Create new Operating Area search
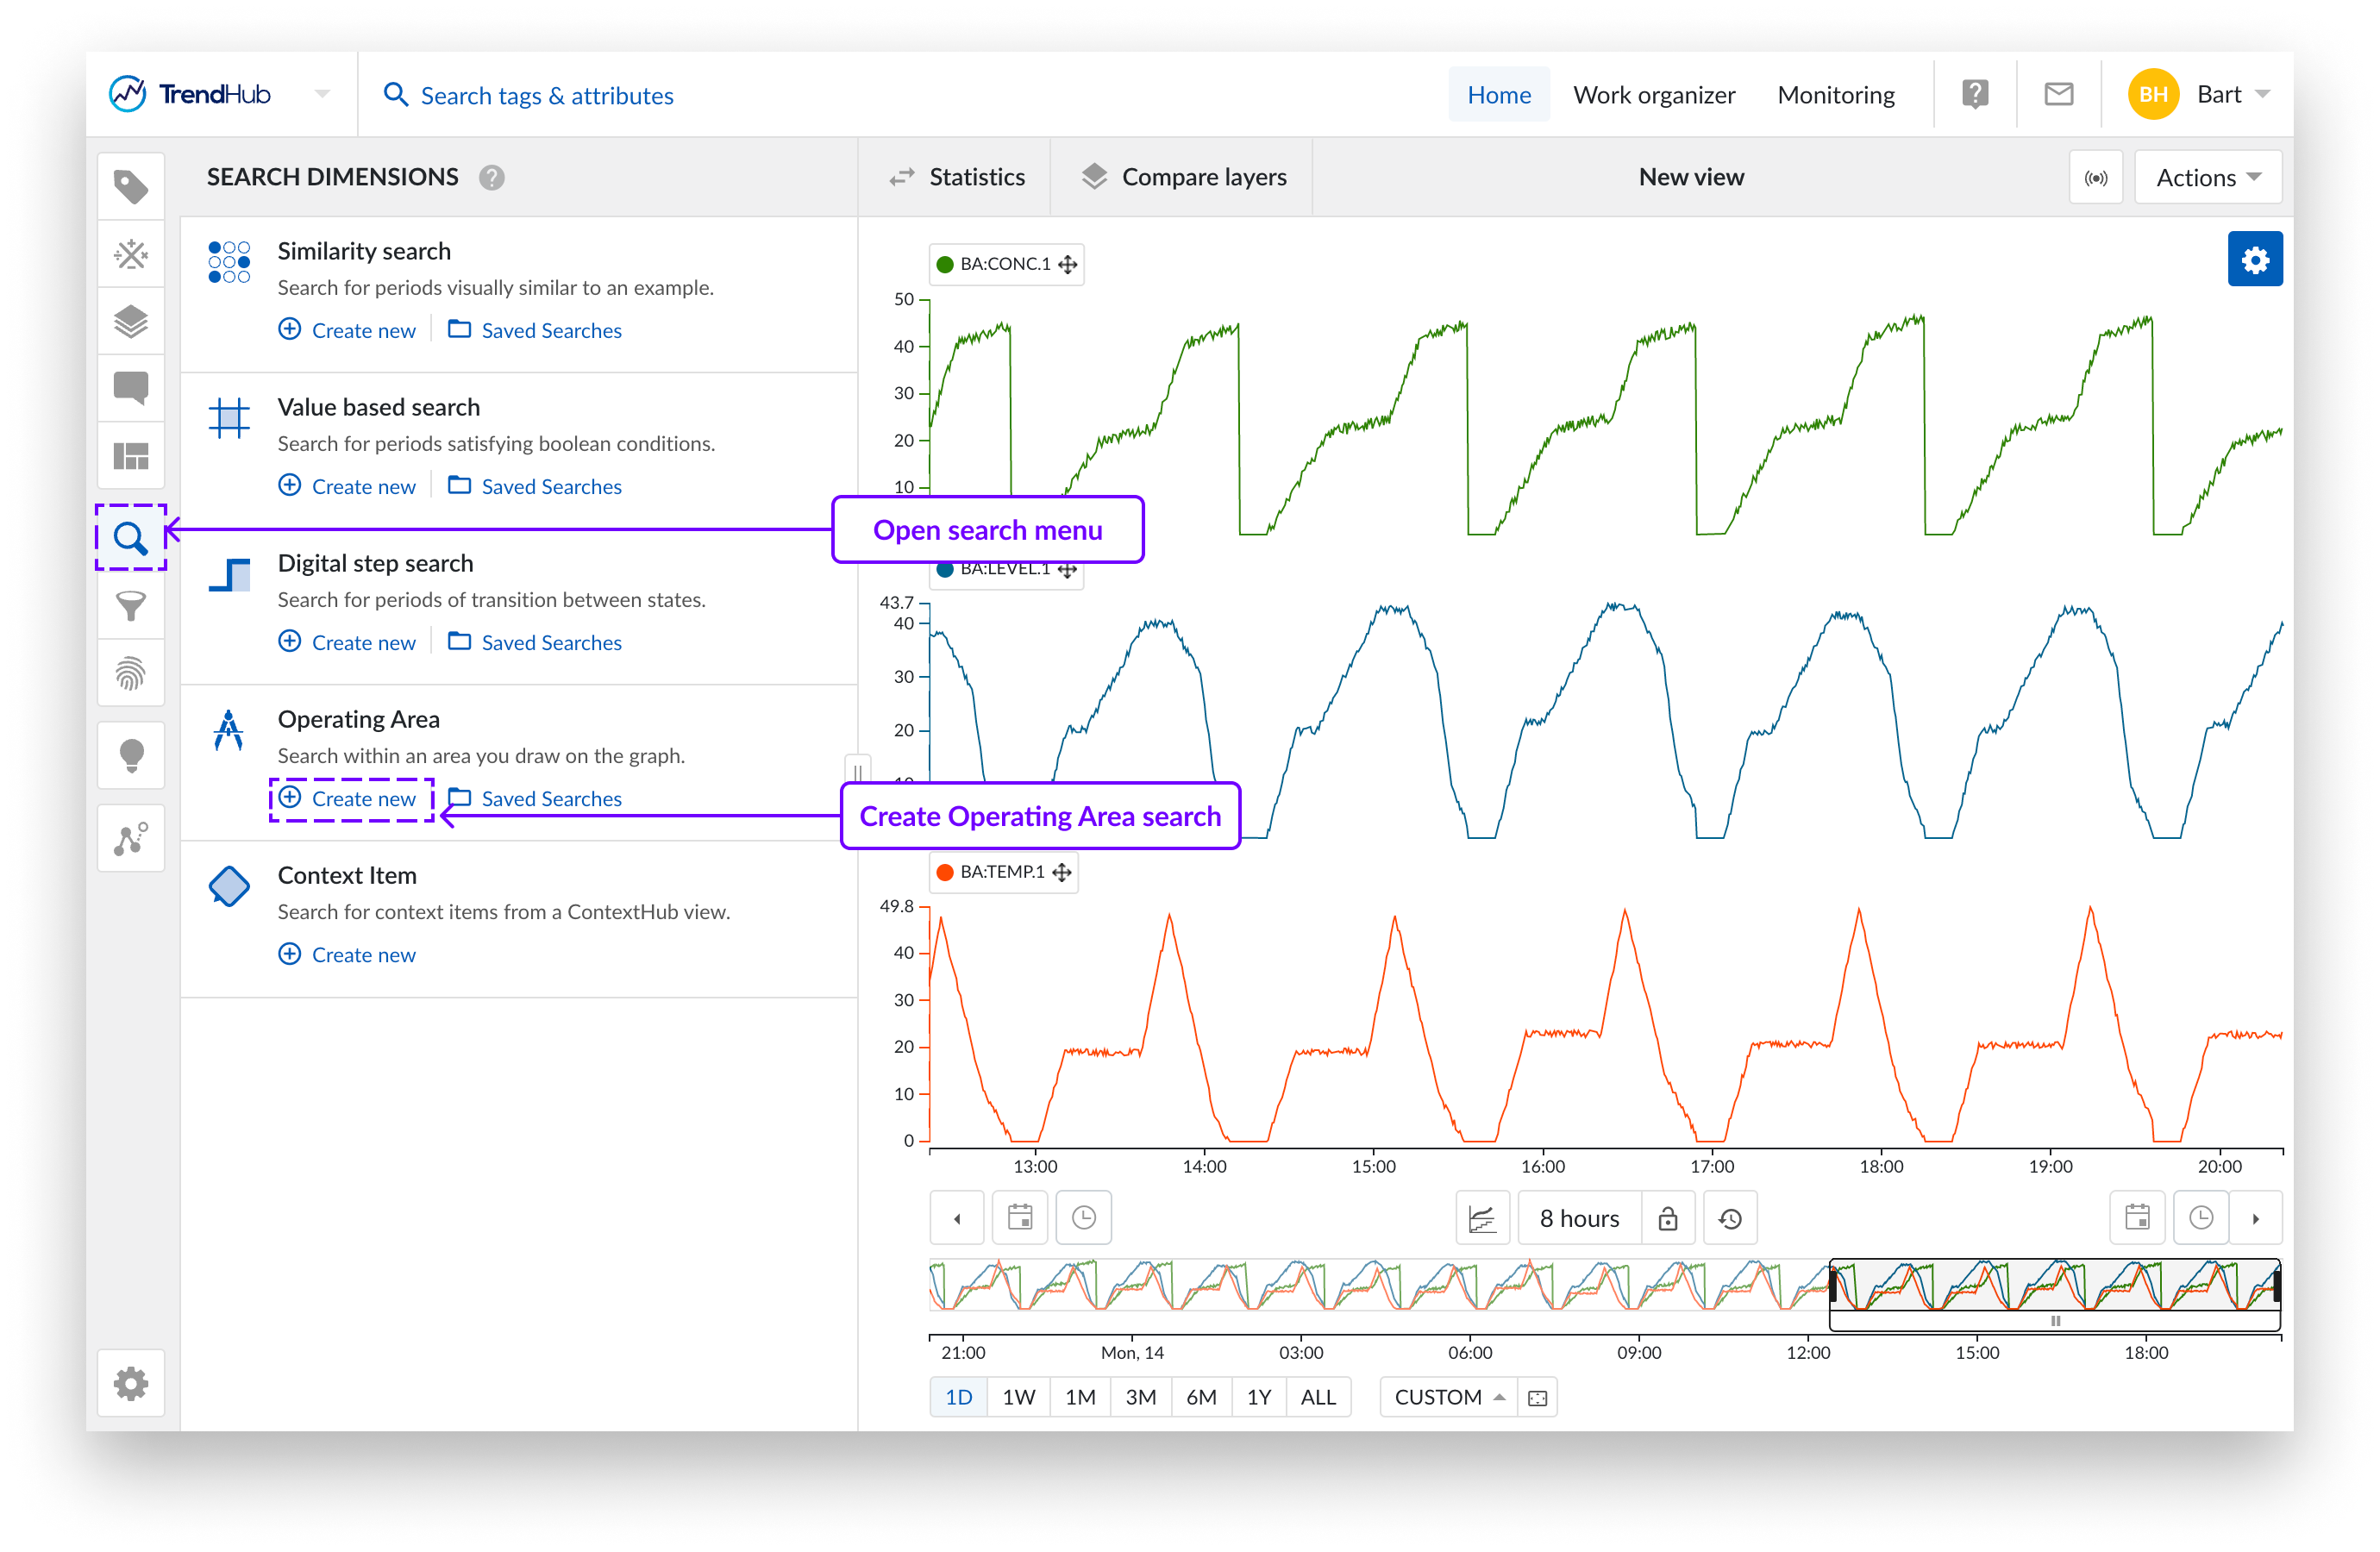 349,799
